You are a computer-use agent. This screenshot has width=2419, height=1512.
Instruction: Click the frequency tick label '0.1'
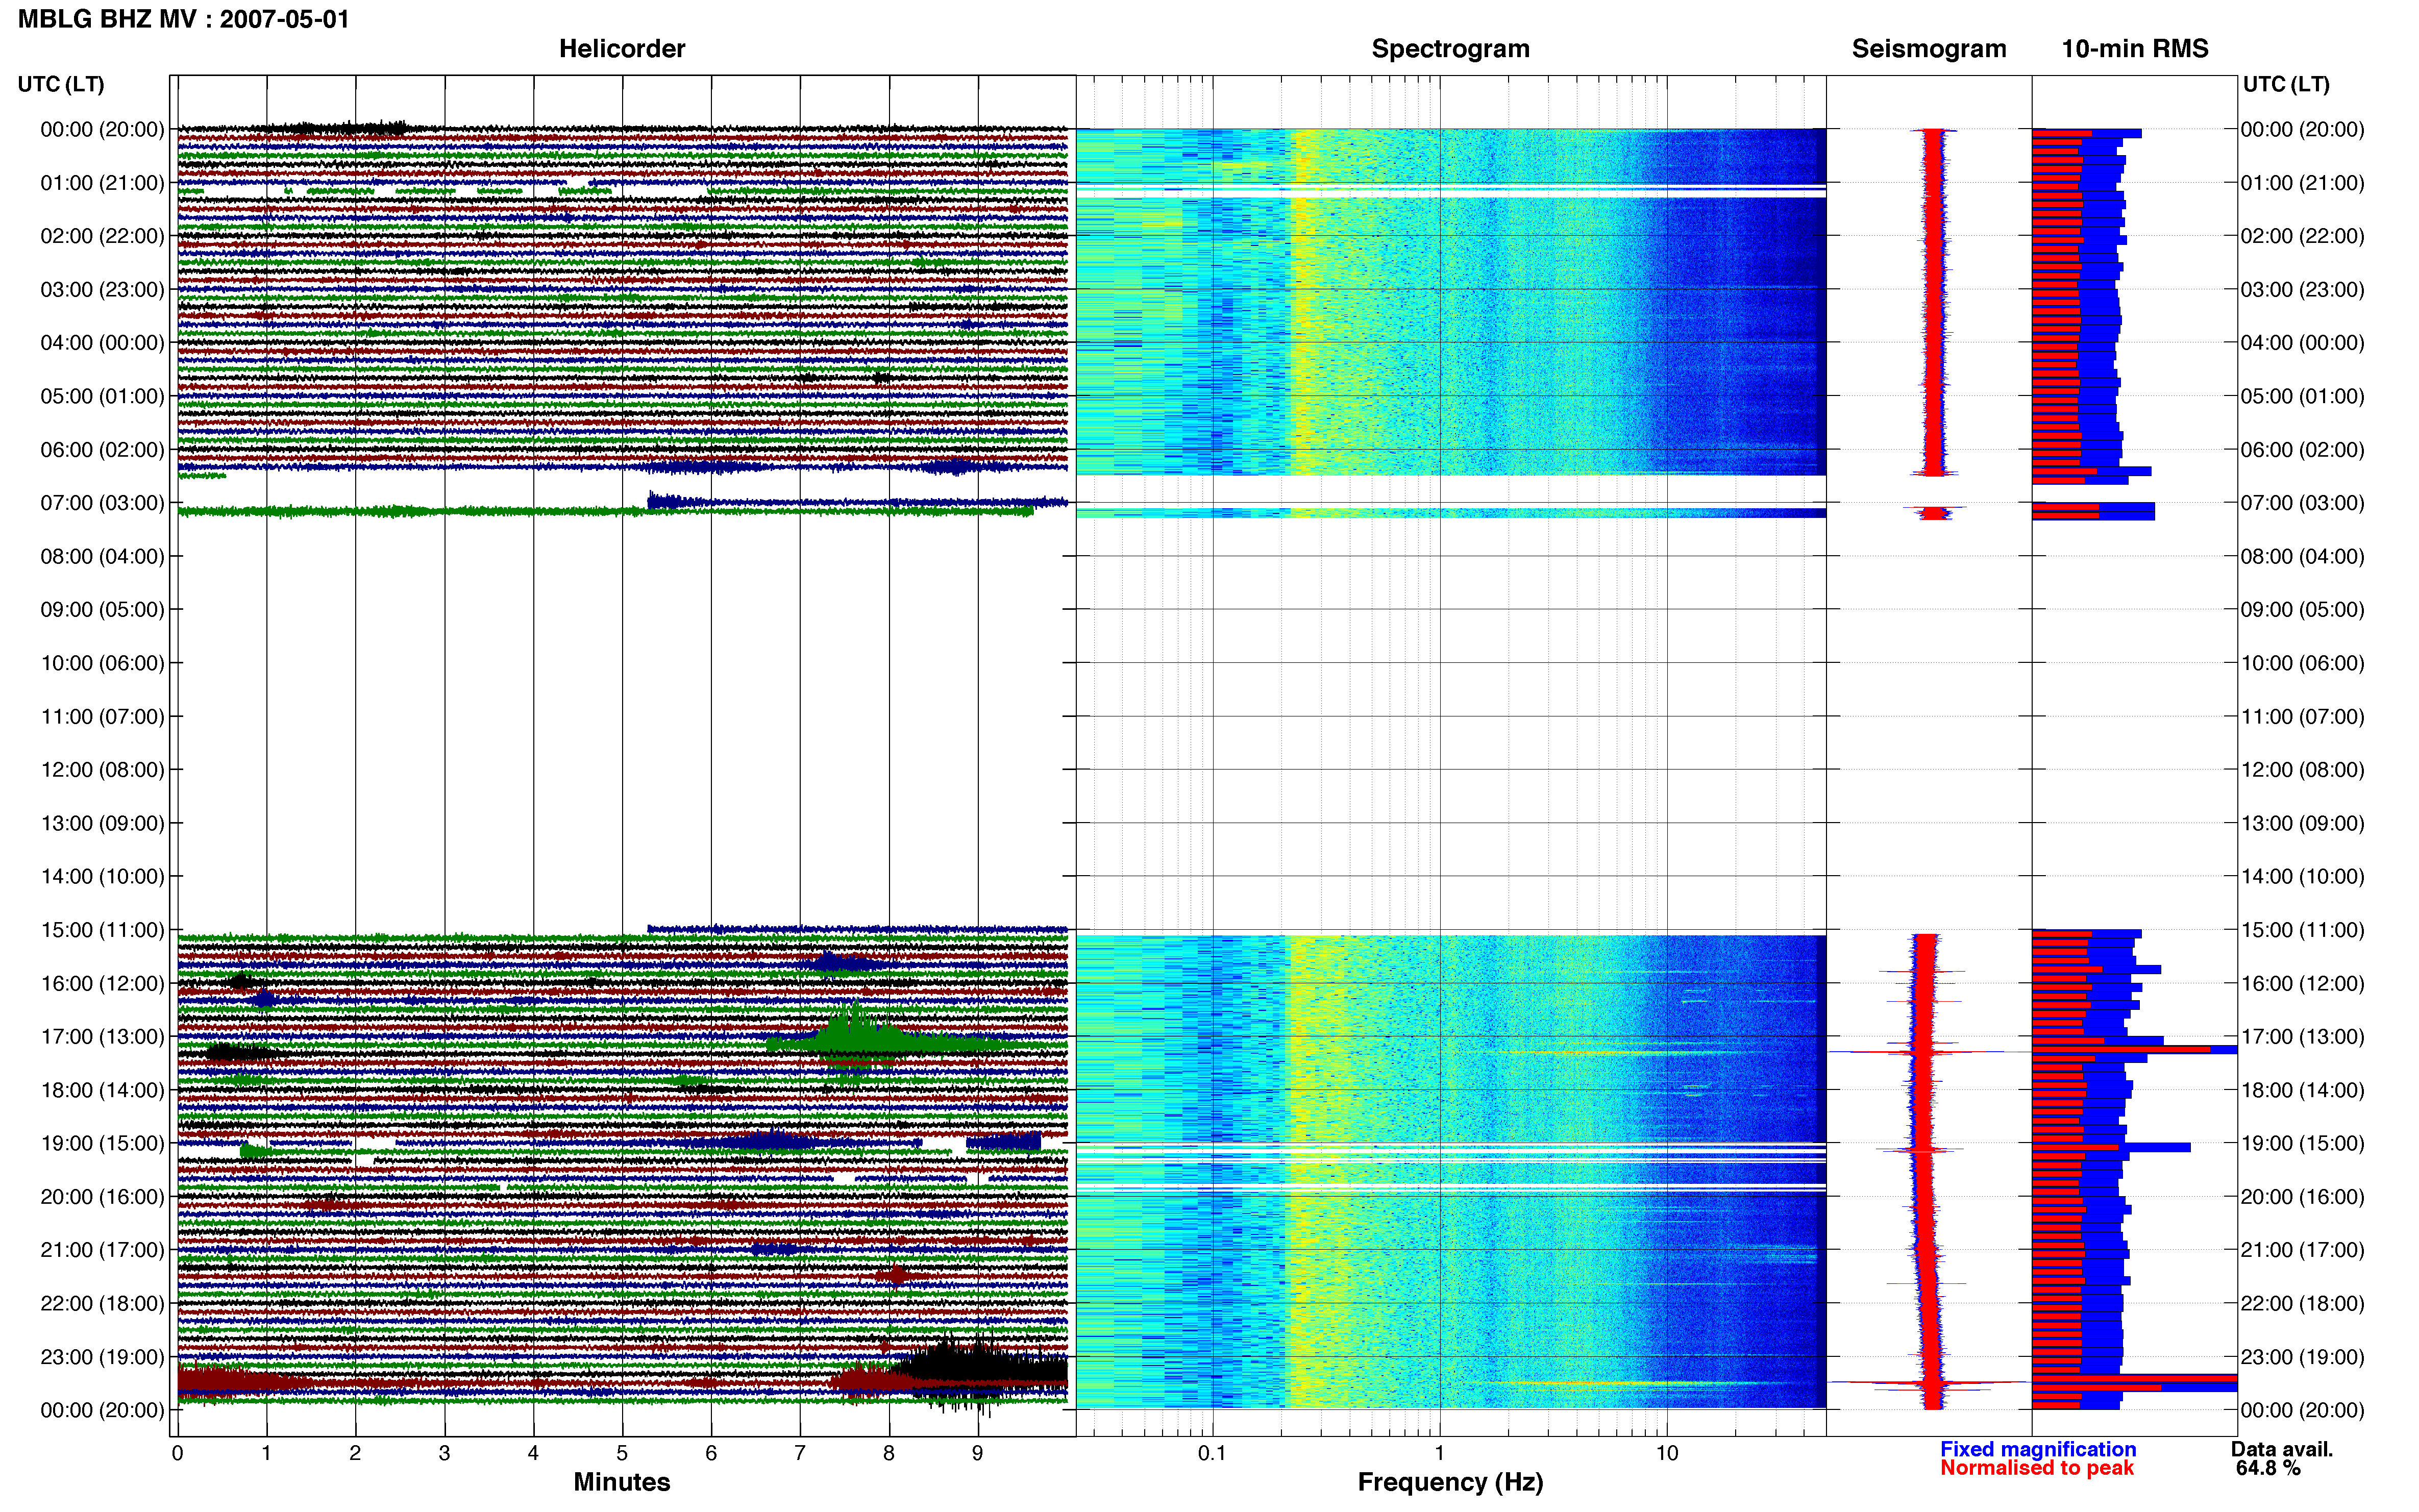1212,1453
